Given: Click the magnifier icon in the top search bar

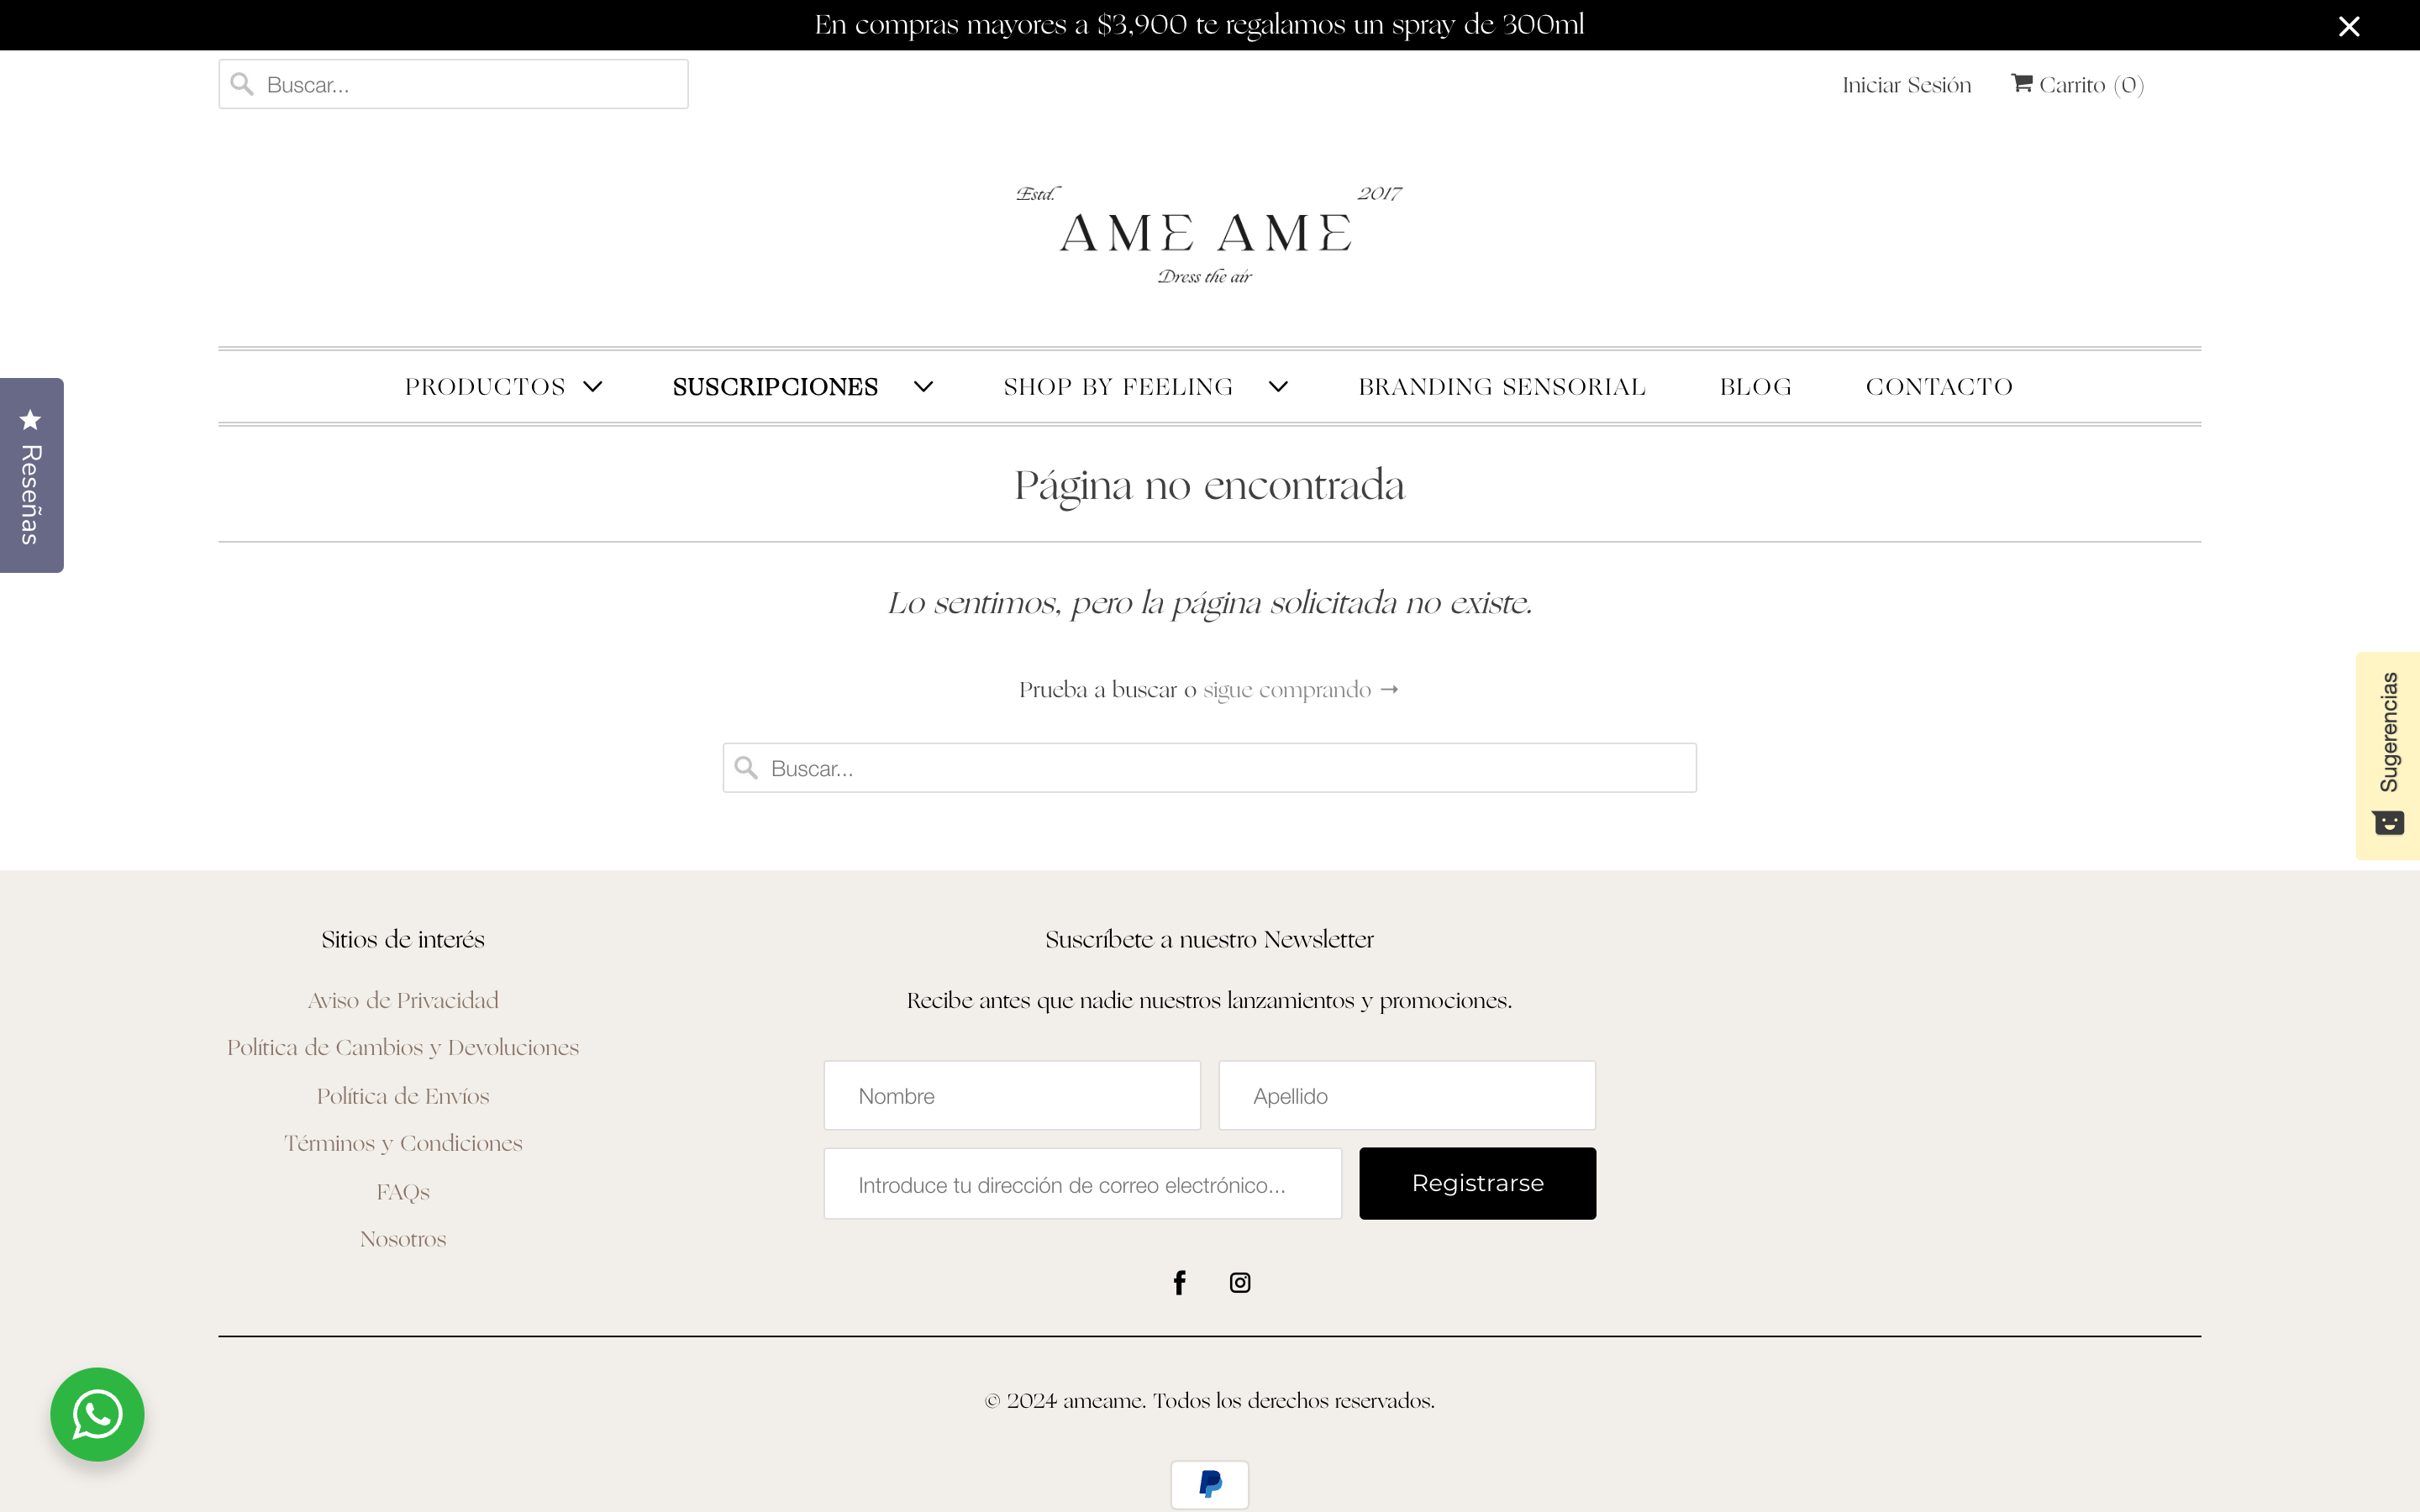Looking at the screenshot, I should point(241,84).
